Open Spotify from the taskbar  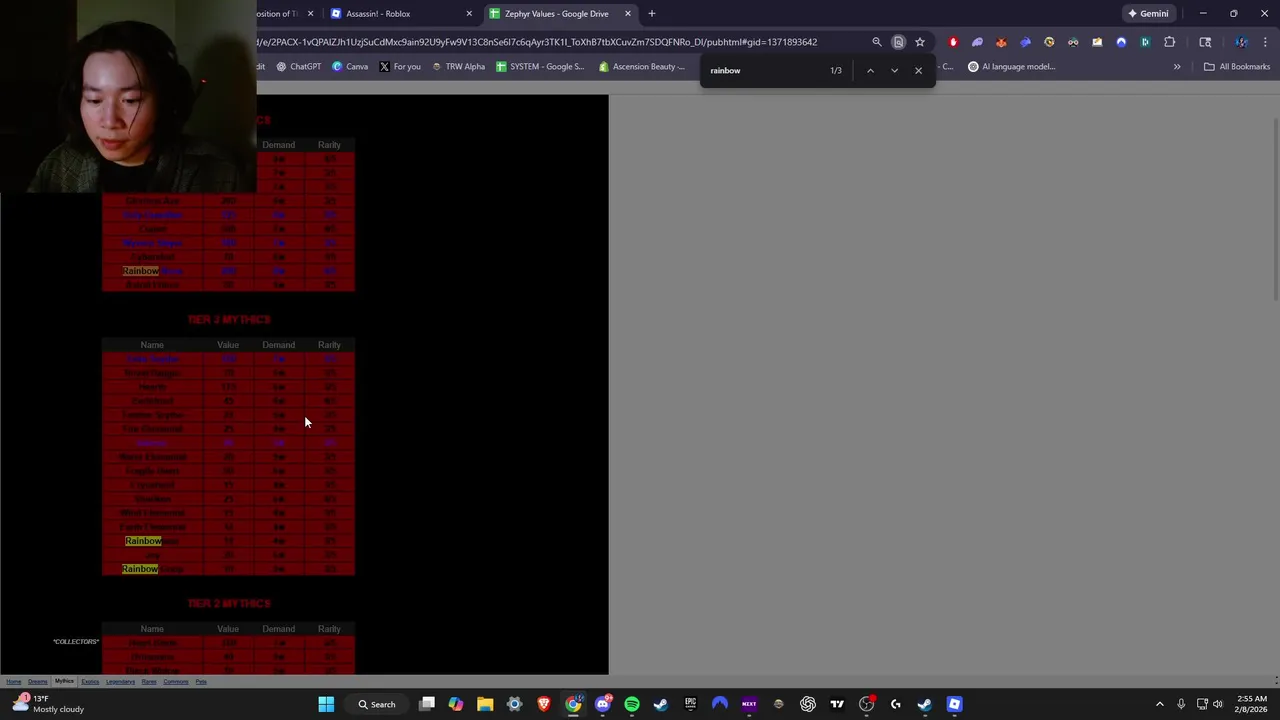[x=632, y=704]
